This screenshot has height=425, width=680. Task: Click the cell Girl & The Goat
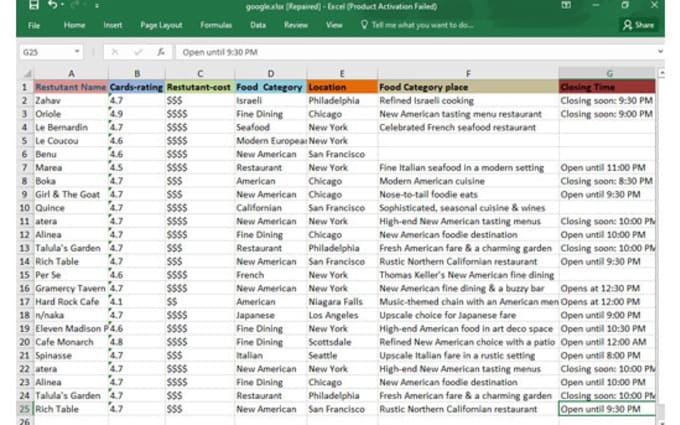click(x=71, y=195)
